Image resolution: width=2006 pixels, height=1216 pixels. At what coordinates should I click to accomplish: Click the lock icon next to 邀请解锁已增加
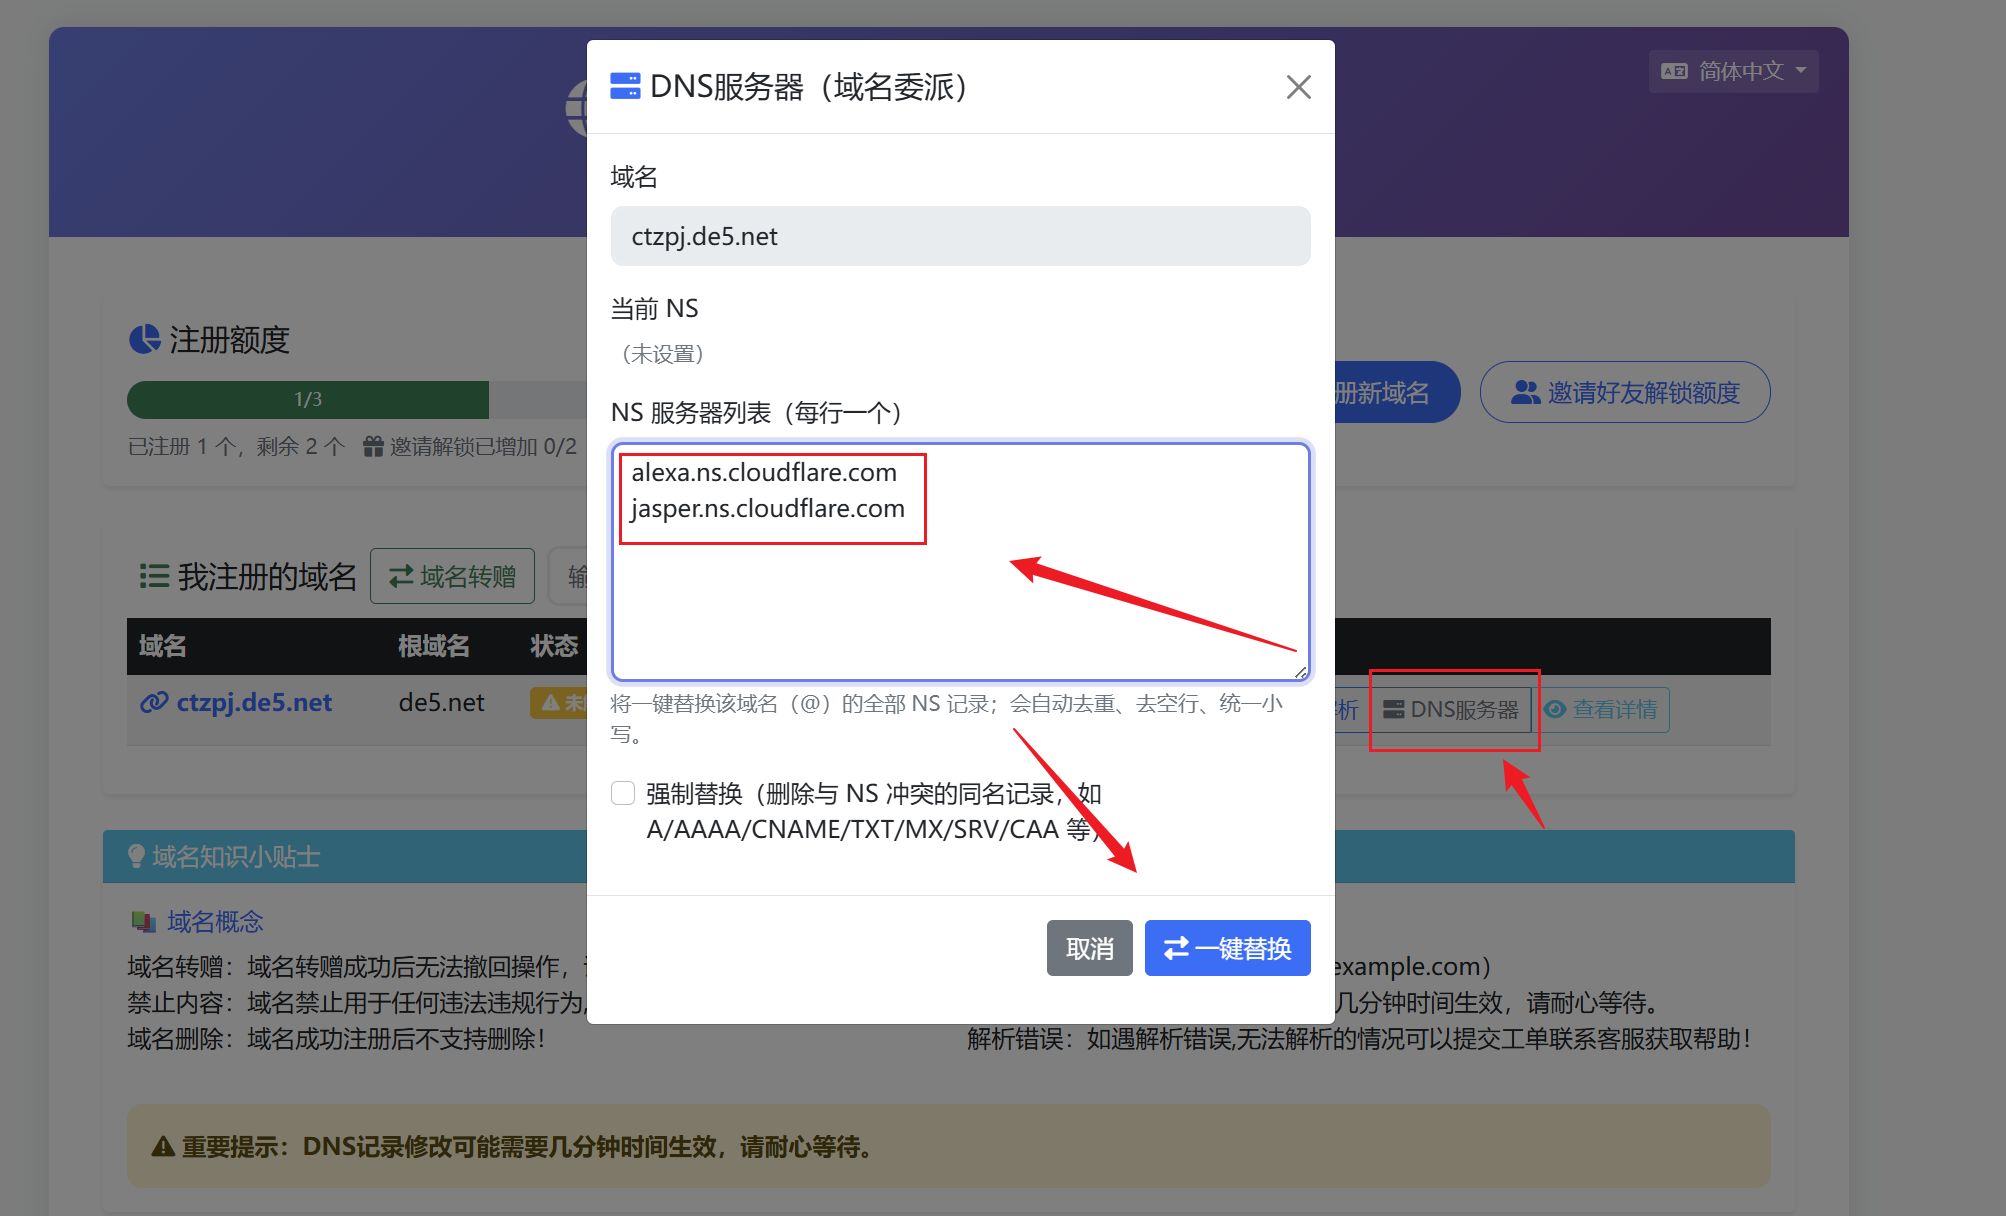point(372,446)
